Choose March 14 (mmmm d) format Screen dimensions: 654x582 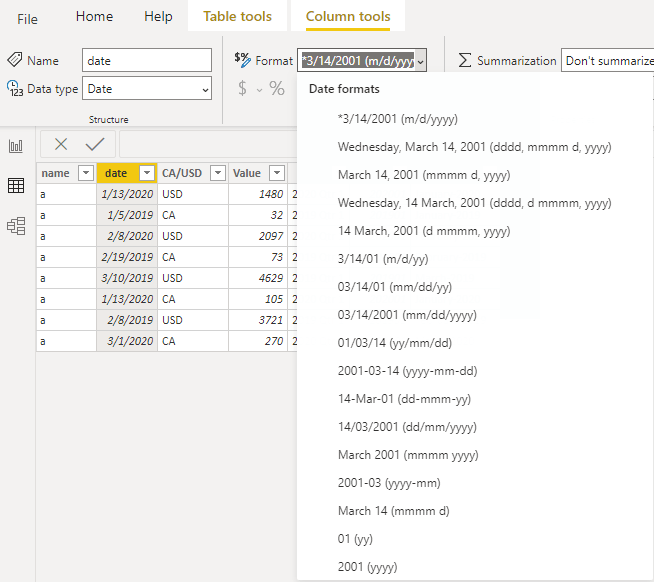click(x=475, y=511)
